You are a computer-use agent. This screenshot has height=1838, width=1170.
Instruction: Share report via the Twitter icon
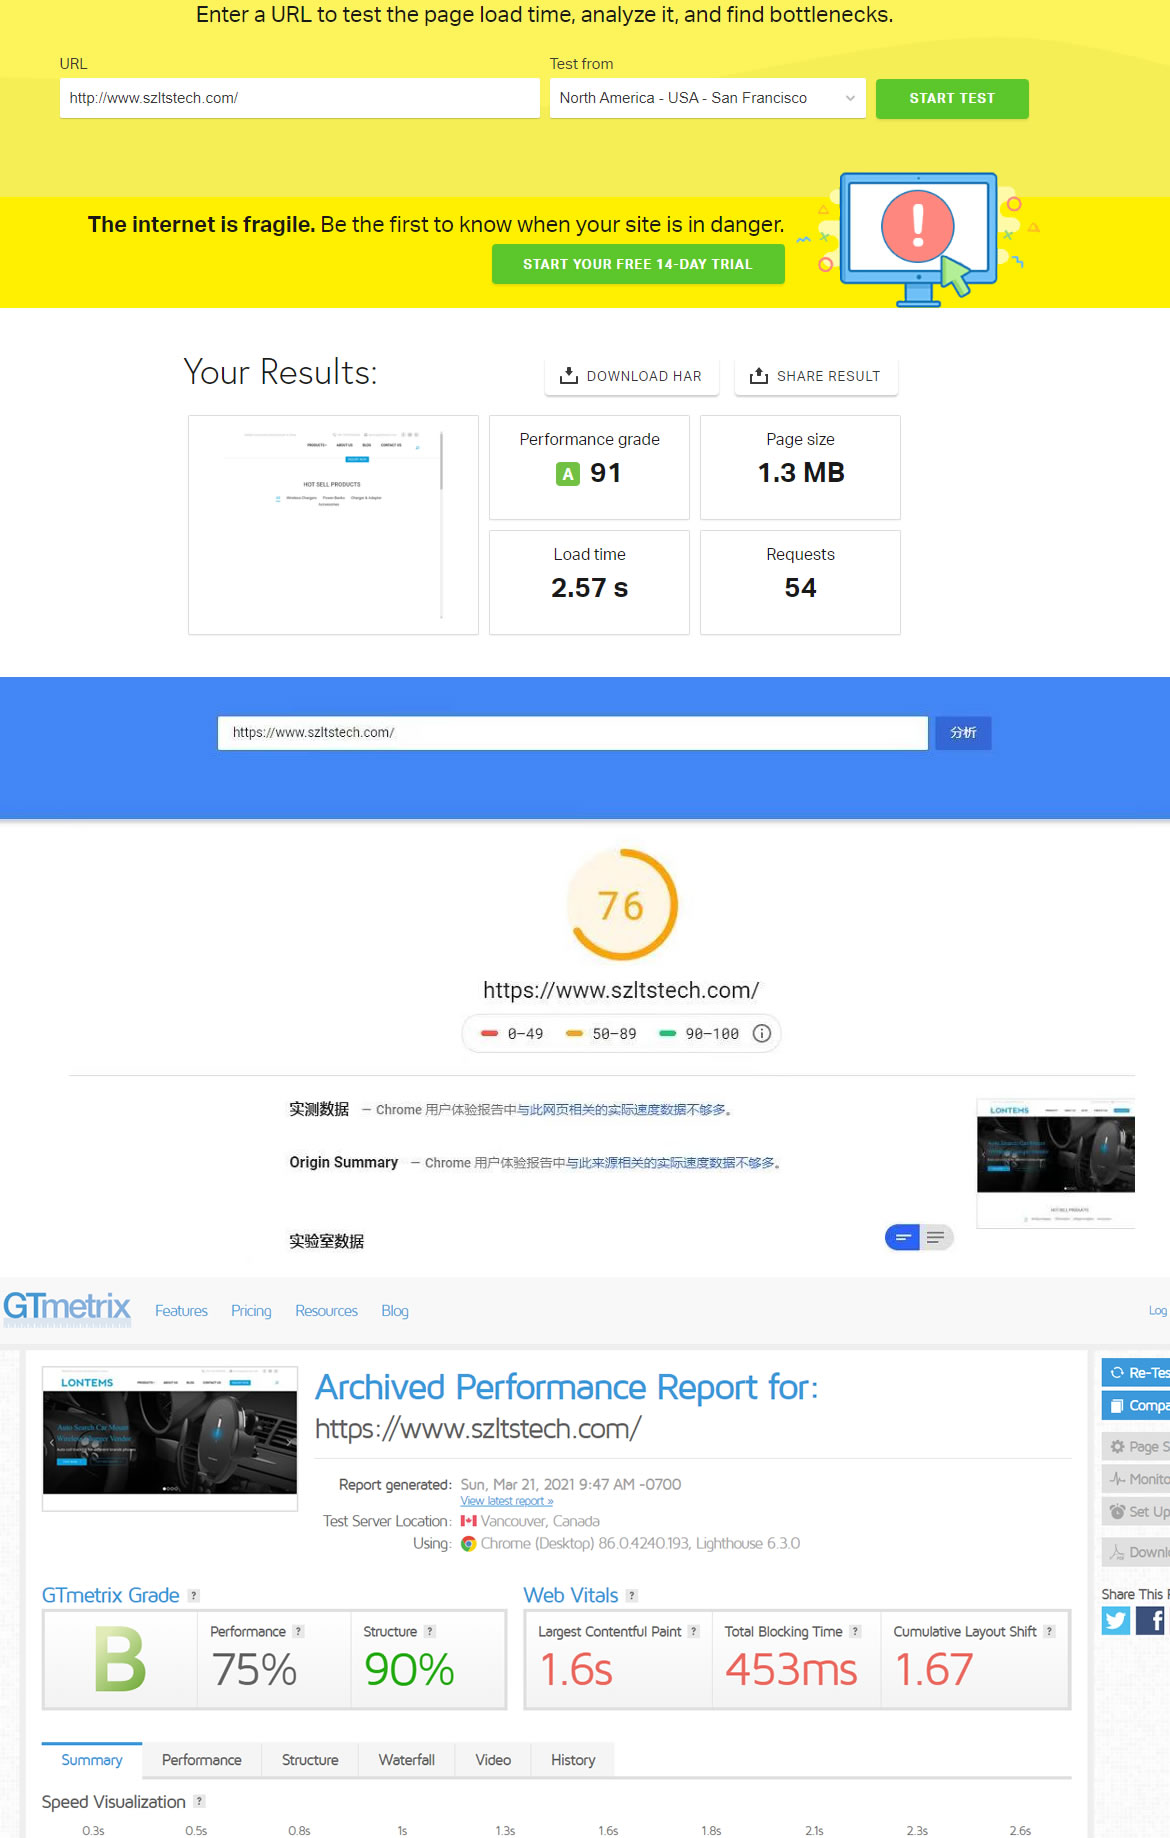coord(1116,1621)
